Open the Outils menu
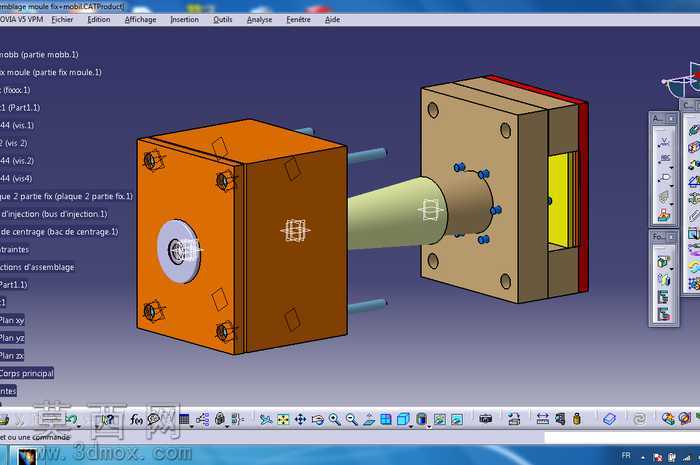Screen dimensions: 700x465 pyautogui.click(x=223, y=20)
